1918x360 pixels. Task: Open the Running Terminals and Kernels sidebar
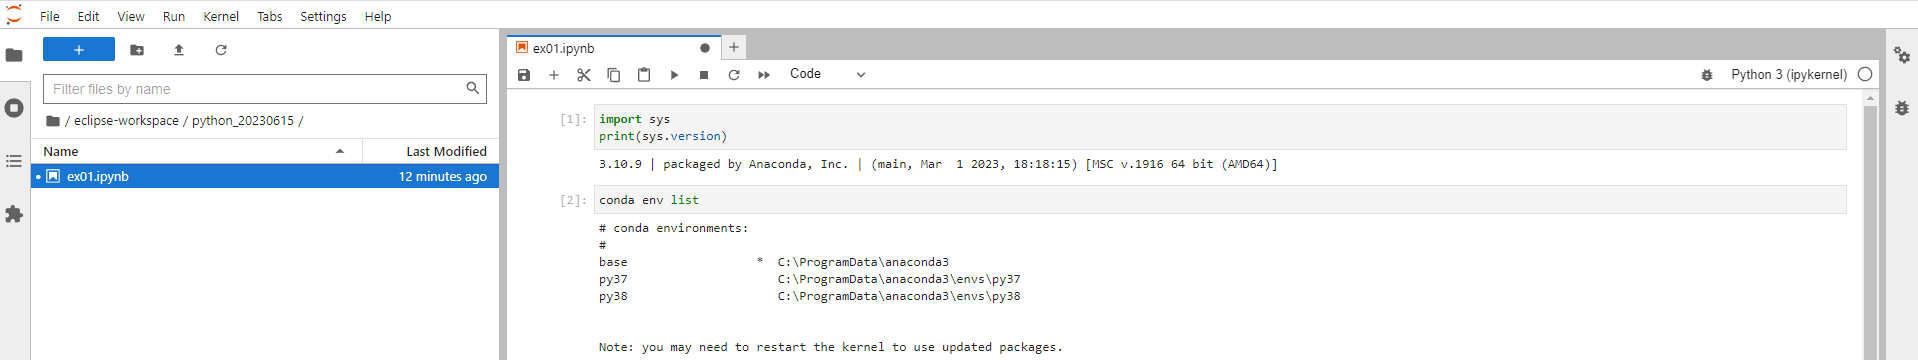tap(14, 108)
